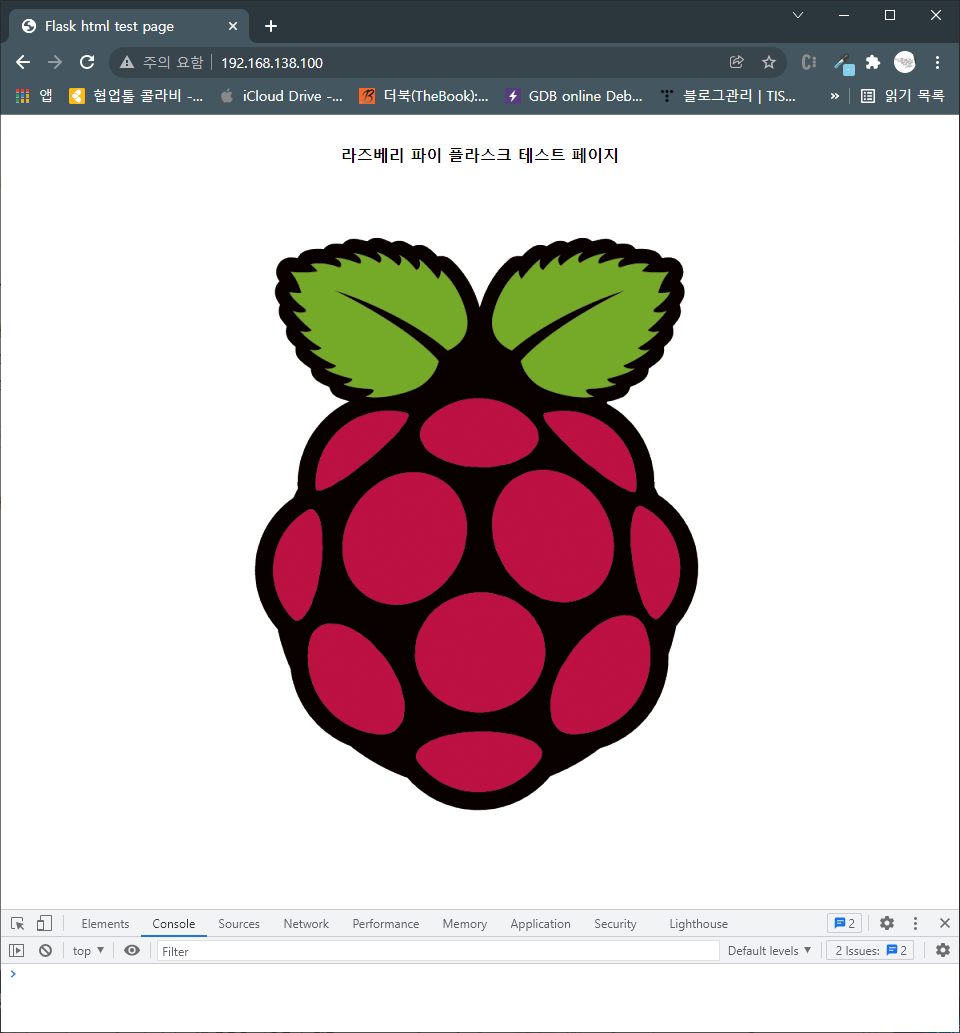960x1033 pixels.
Task: Switch to the Console tab
Action: tap(174, 924)
